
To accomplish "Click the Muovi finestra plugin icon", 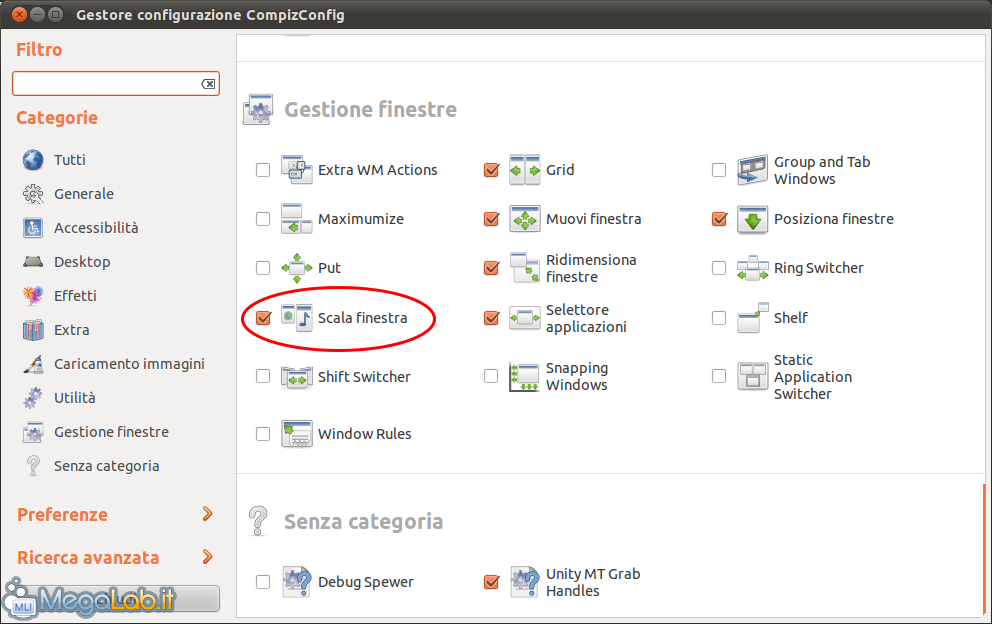I will [524, 219].
